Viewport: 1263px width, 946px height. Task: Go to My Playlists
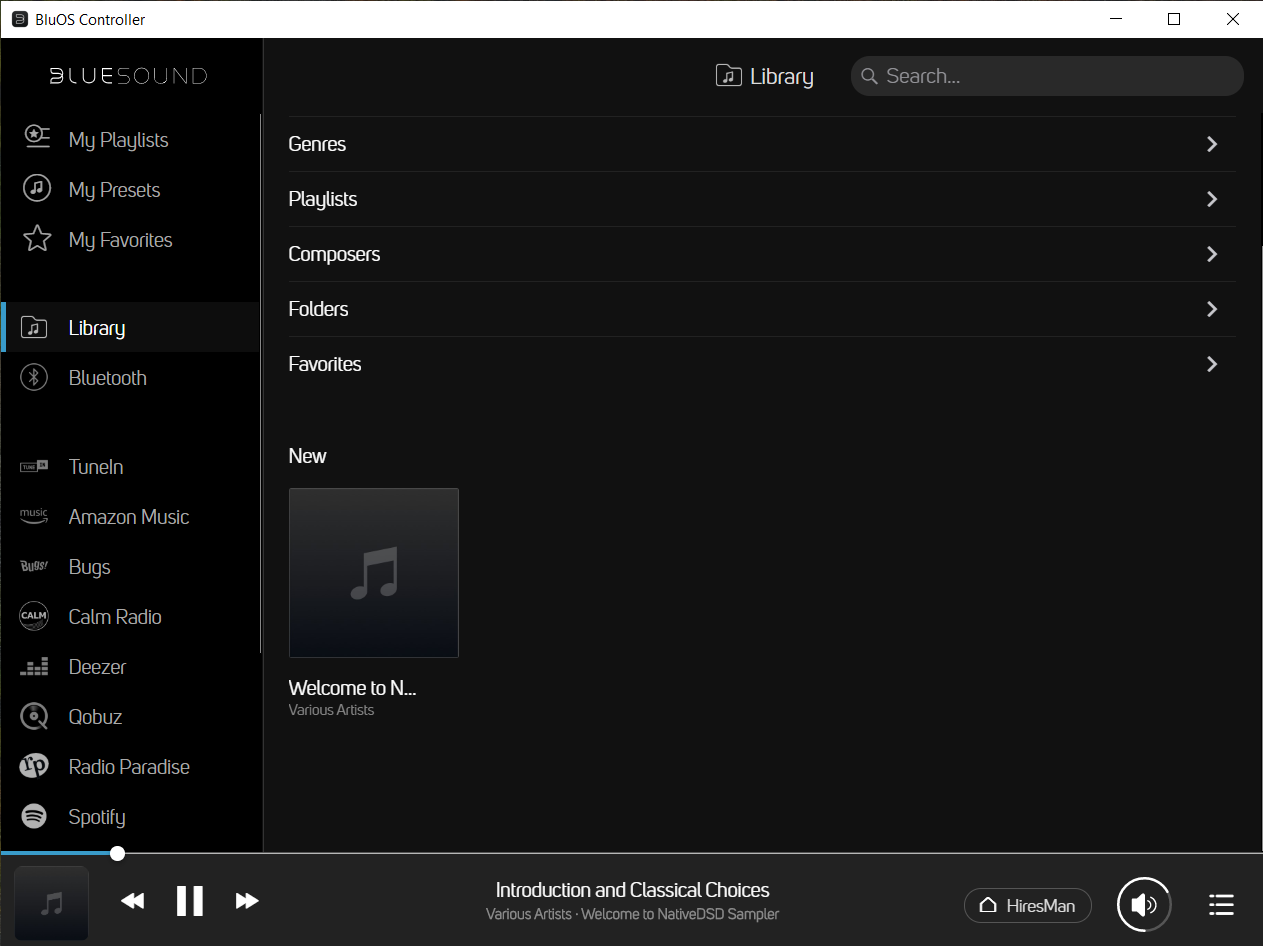[x=118, y=140]
